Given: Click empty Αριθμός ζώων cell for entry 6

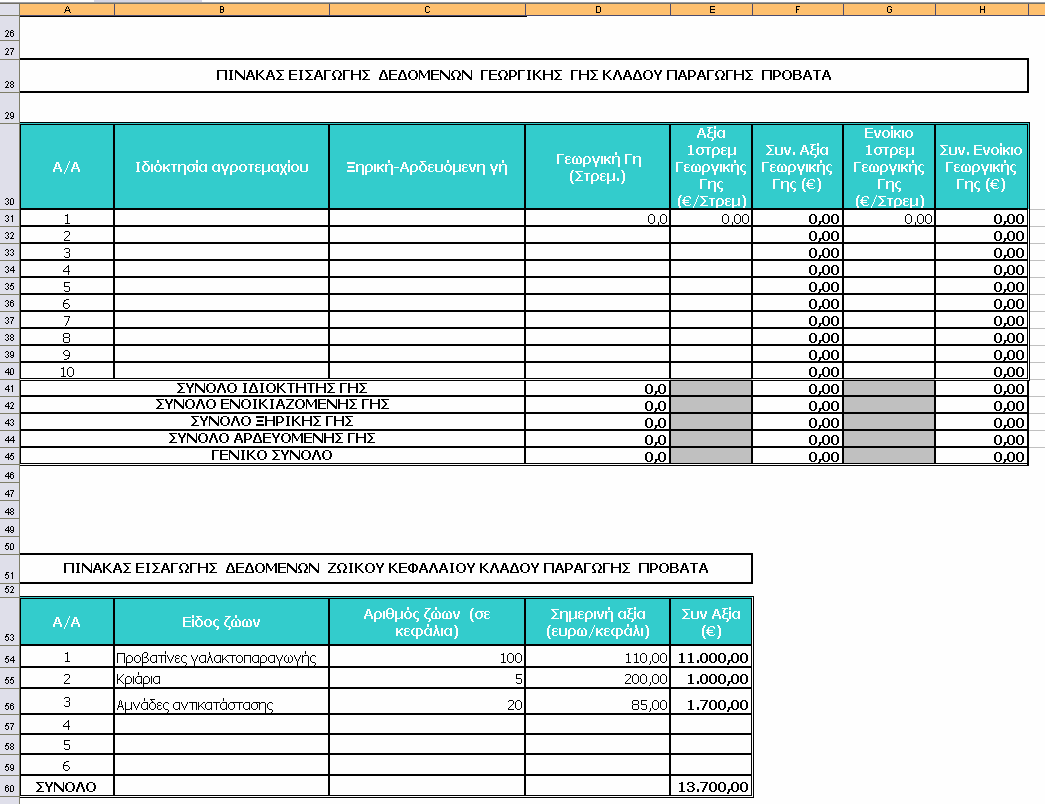Looking at the screenshot, I should pos(427,765).
